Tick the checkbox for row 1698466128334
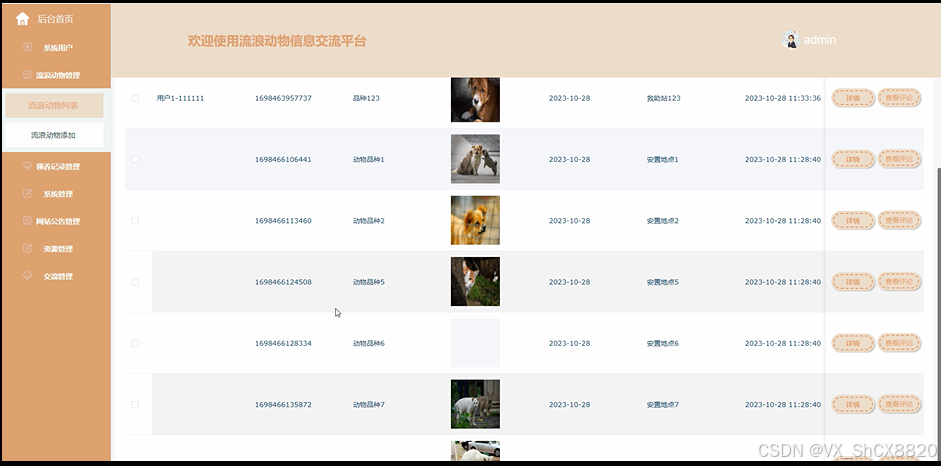This screenshot has height=466, width=941. tap(135, 343)
